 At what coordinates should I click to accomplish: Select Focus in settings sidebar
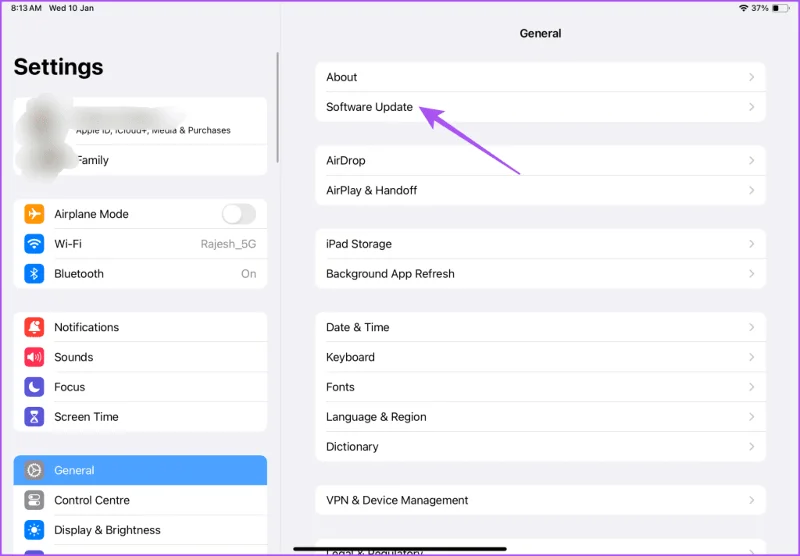pos(140,387)
